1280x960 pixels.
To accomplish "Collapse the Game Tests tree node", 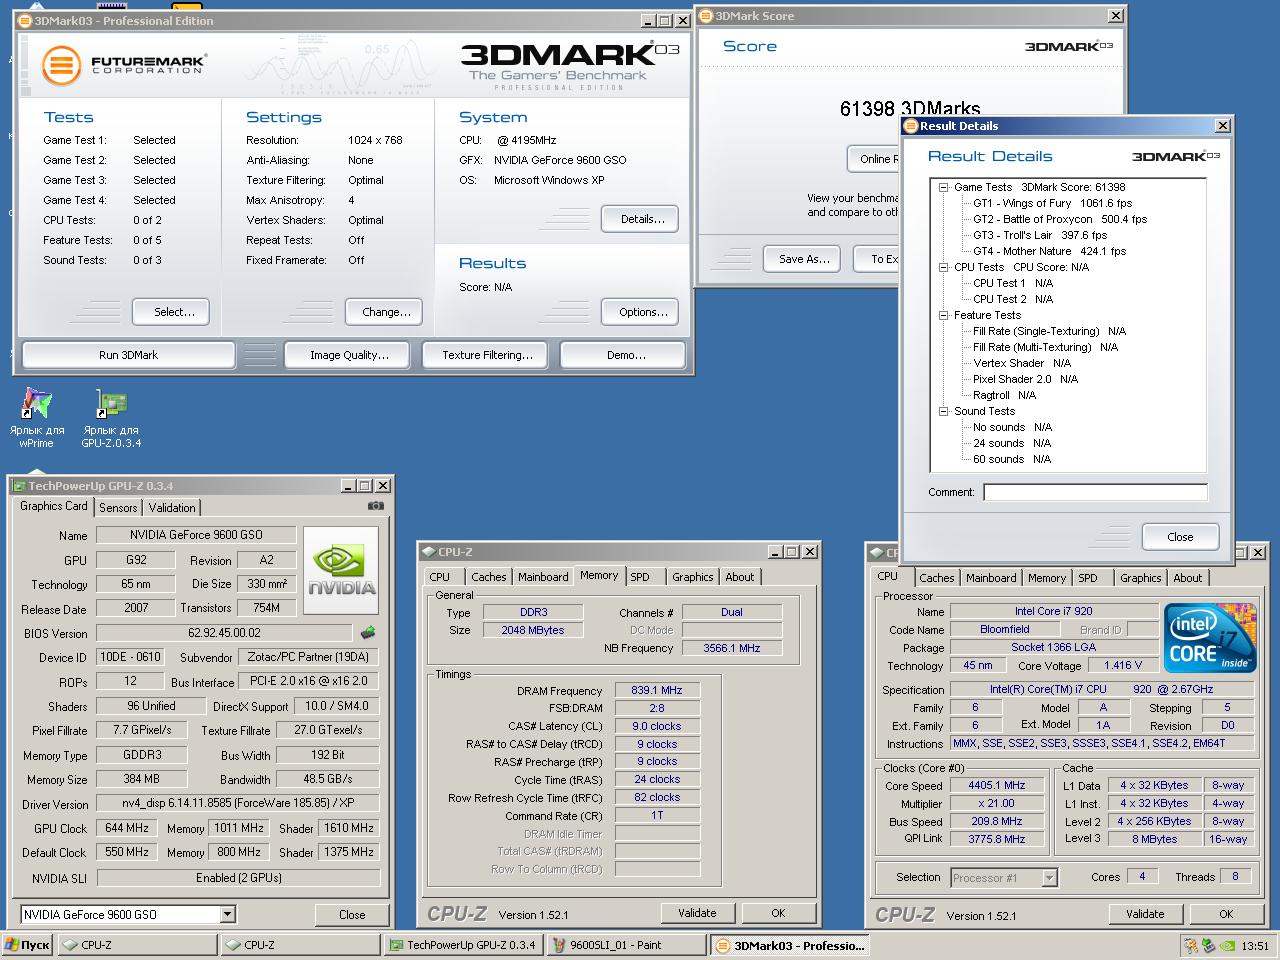I will [x=943, y=187].
